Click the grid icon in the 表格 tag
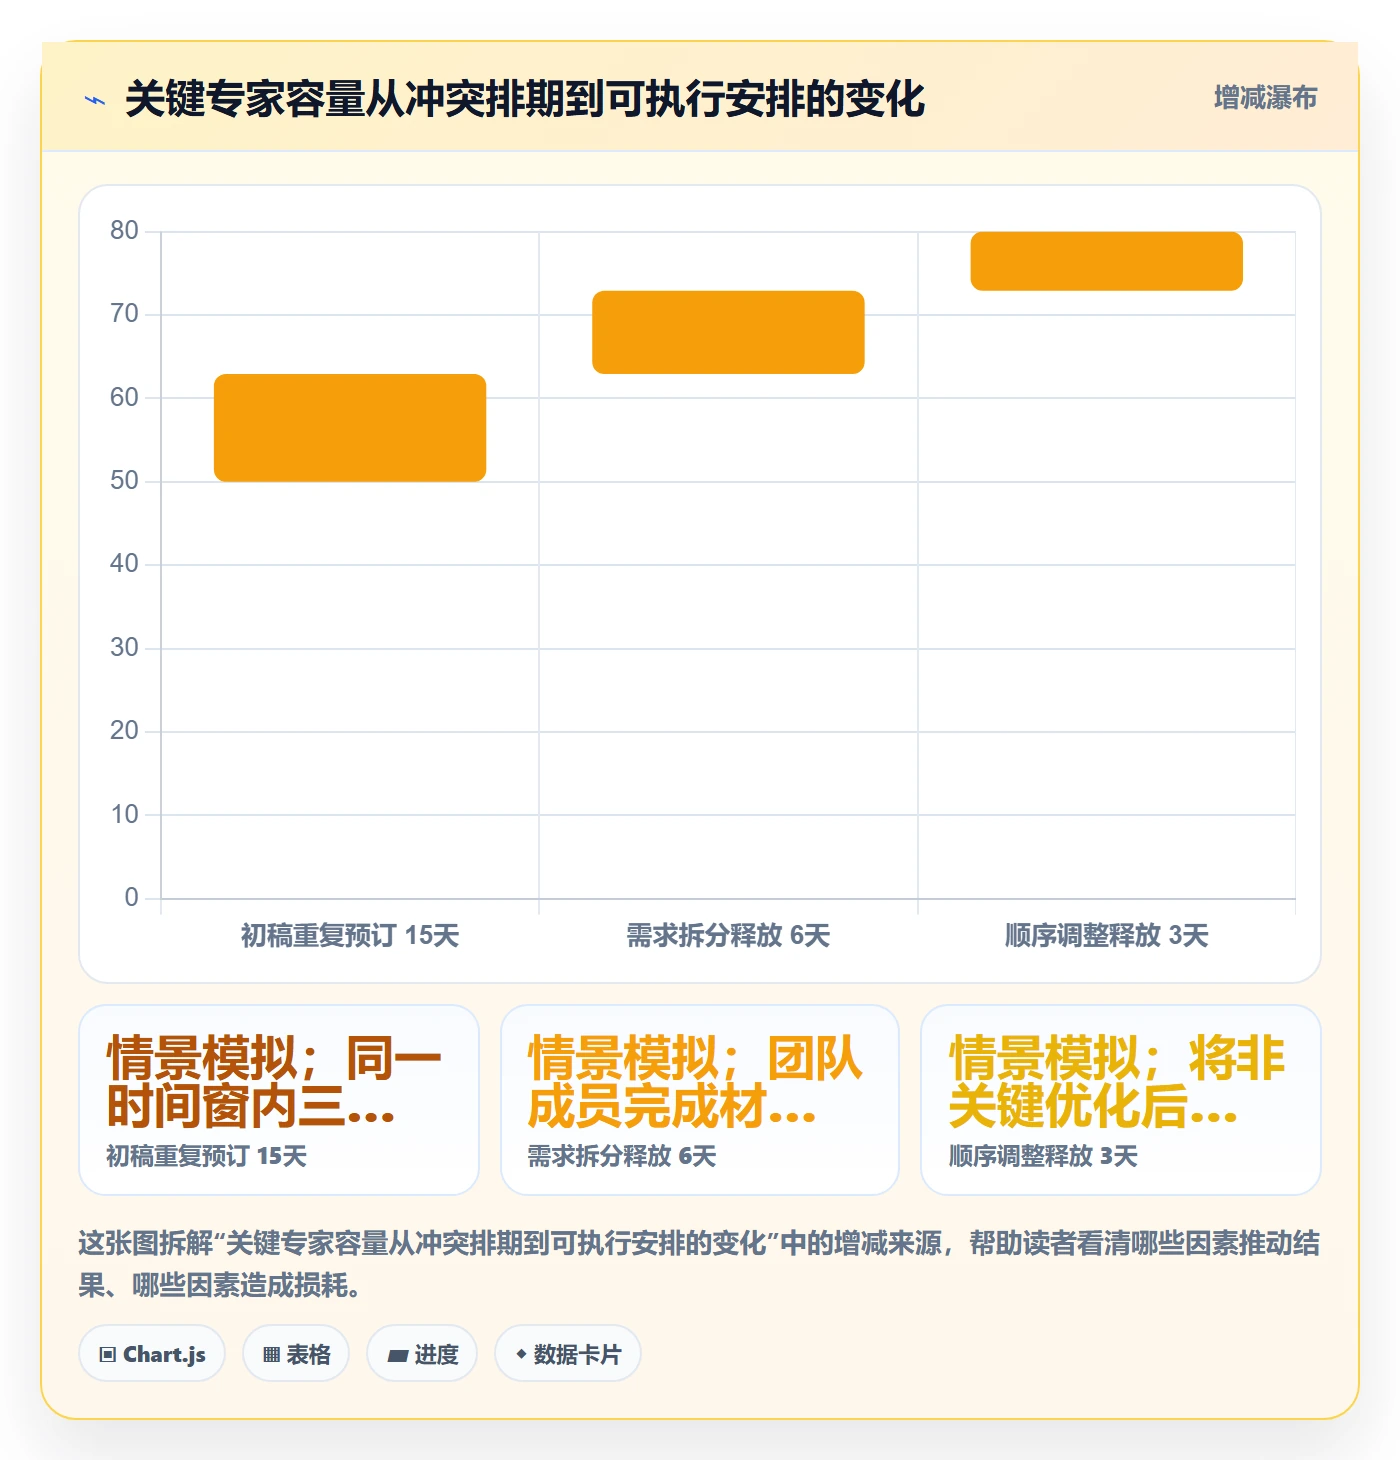The width and height of the screenshot is (1400, 1460). 271,1355
